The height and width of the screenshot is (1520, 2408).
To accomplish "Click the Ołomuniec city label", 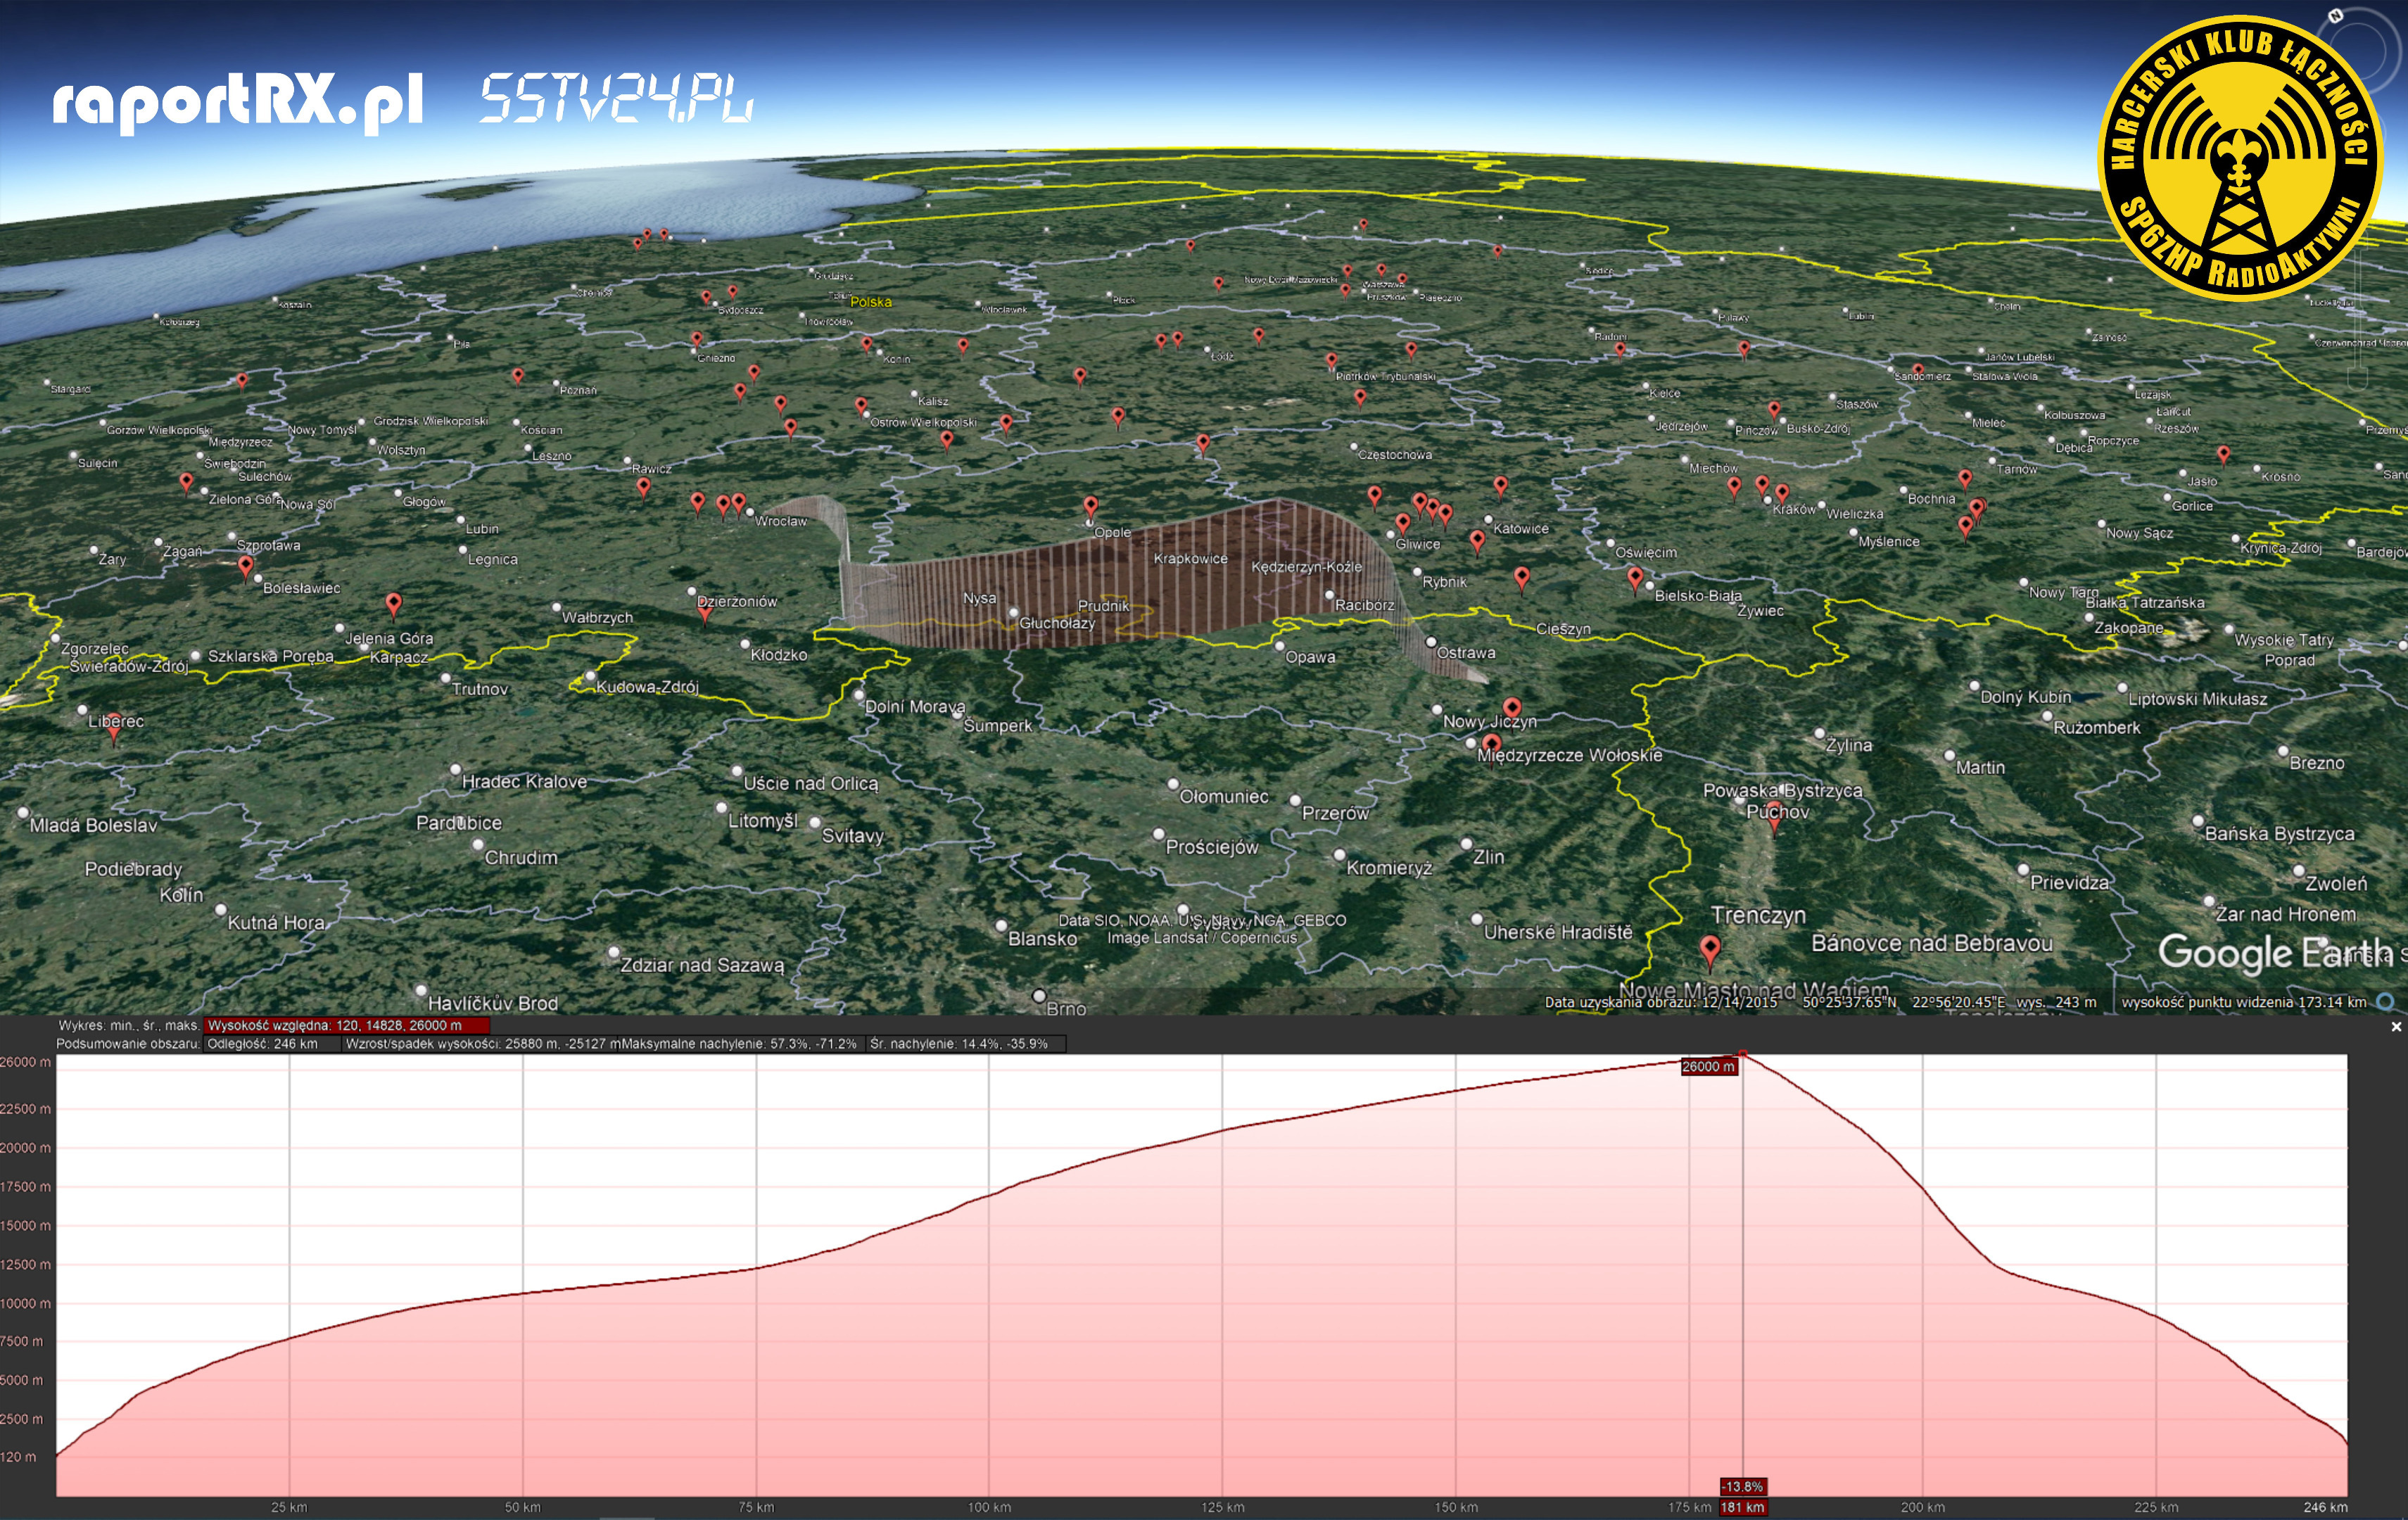I will tap(1223, 797).
